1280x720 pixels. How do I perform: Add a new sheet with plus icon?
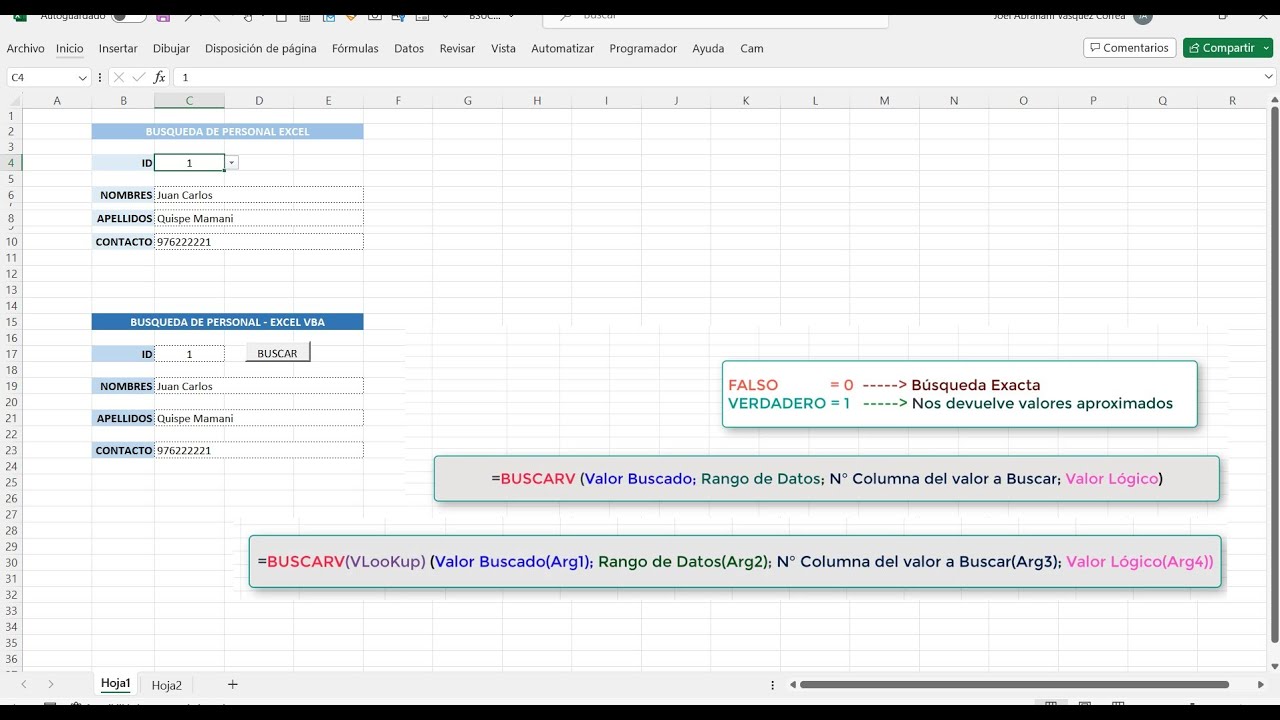[233, 684]
